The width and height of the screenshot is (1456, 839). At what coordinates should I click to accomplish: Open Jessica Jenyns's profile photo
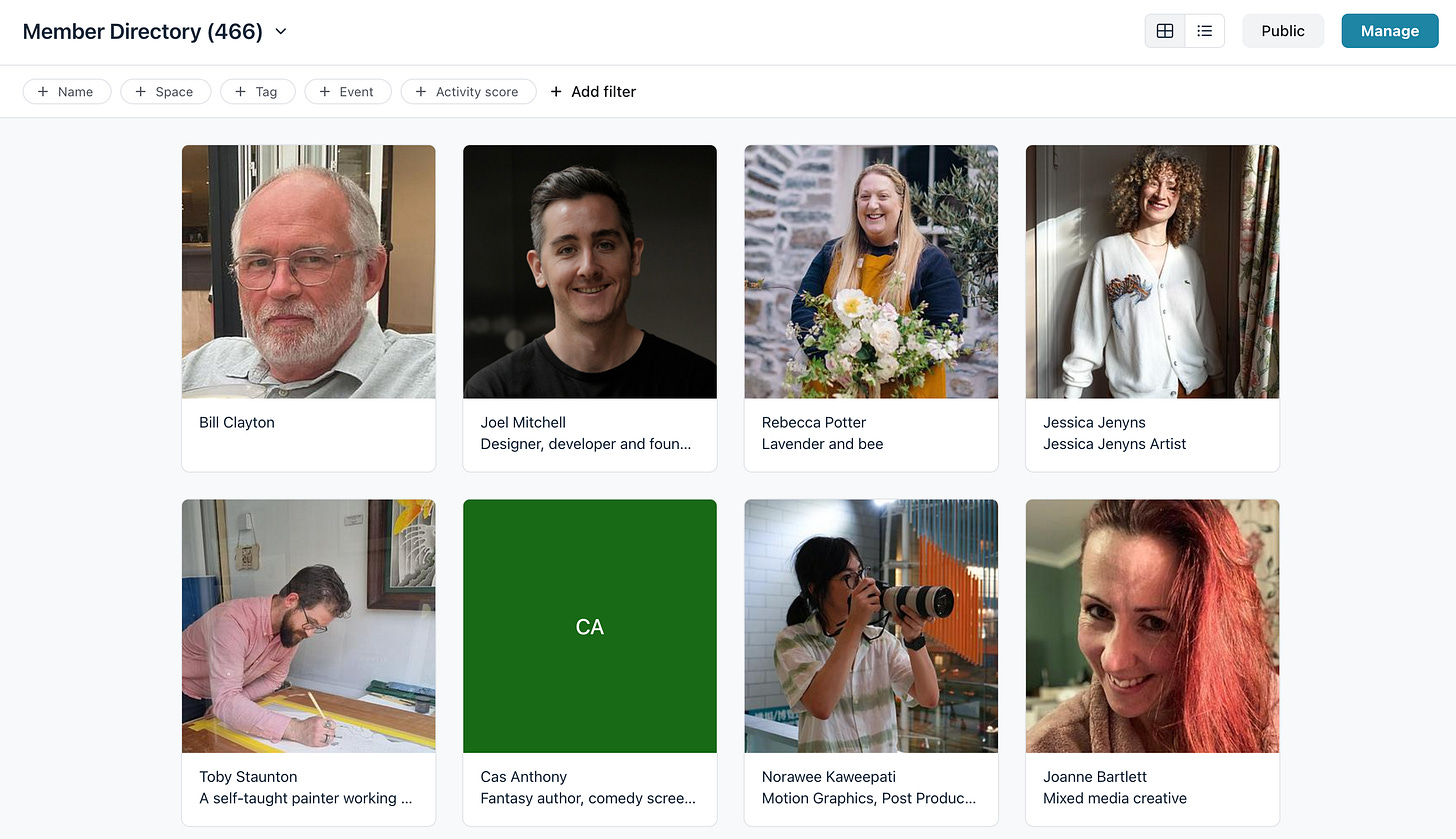click(1153, 272)
